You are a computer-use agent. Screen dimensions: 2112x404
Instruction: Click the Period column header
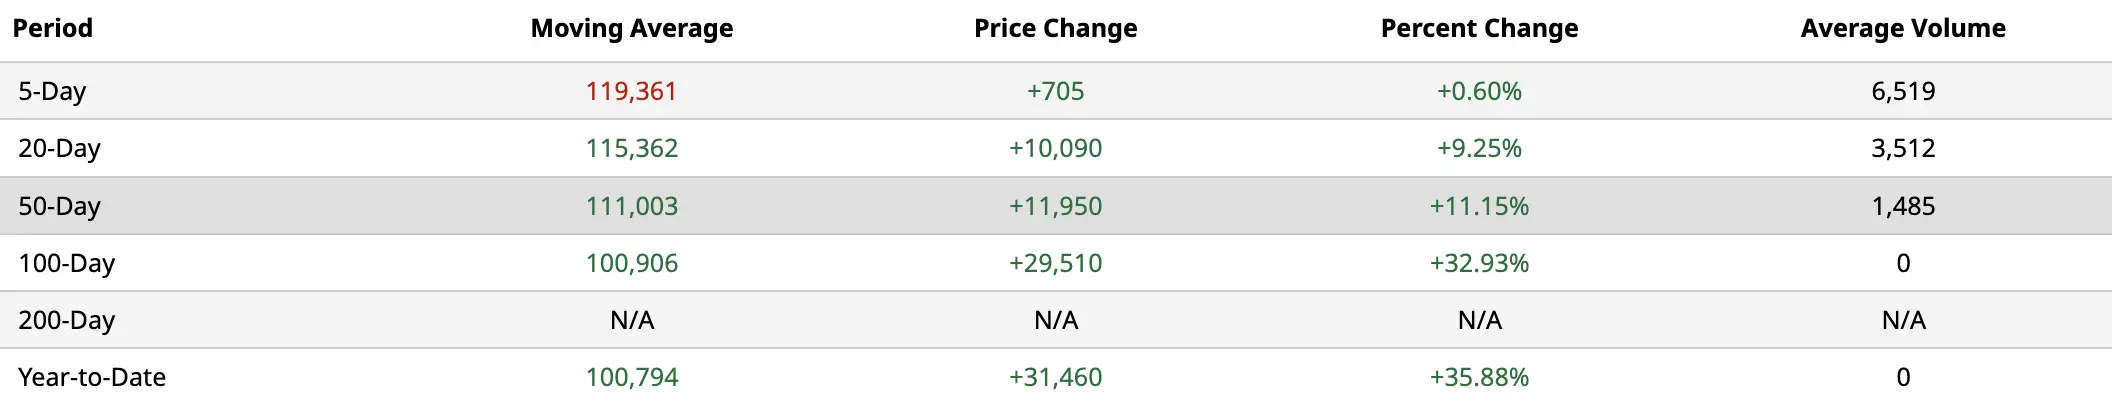pos(53,28)
